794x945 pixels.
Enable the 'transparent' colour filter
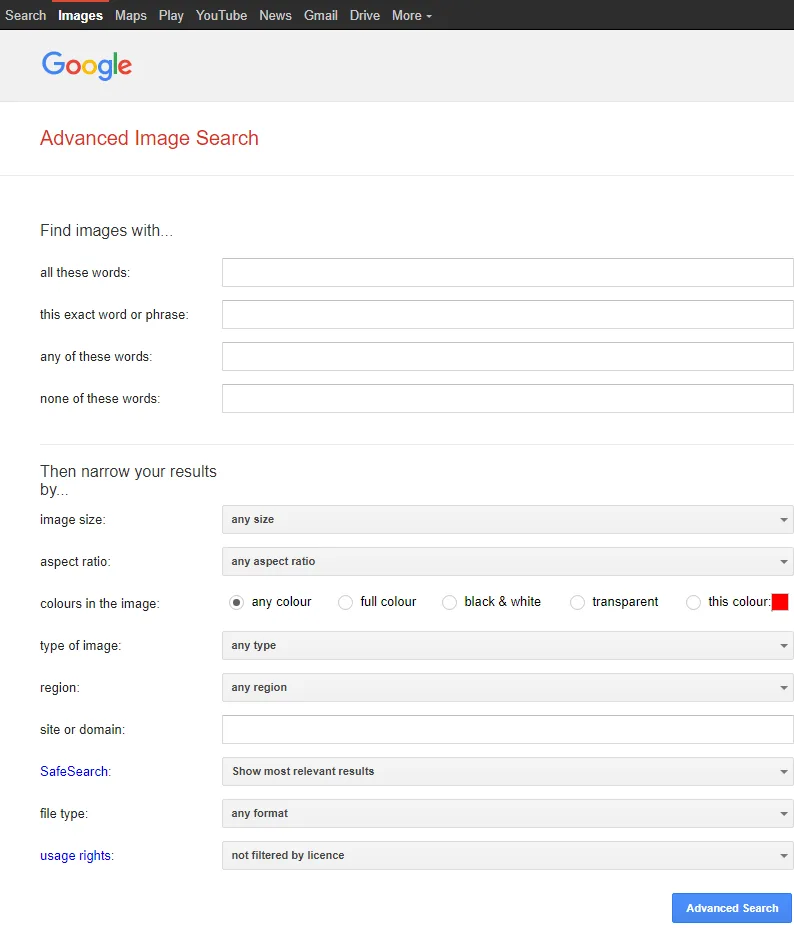tap(577, 602)
